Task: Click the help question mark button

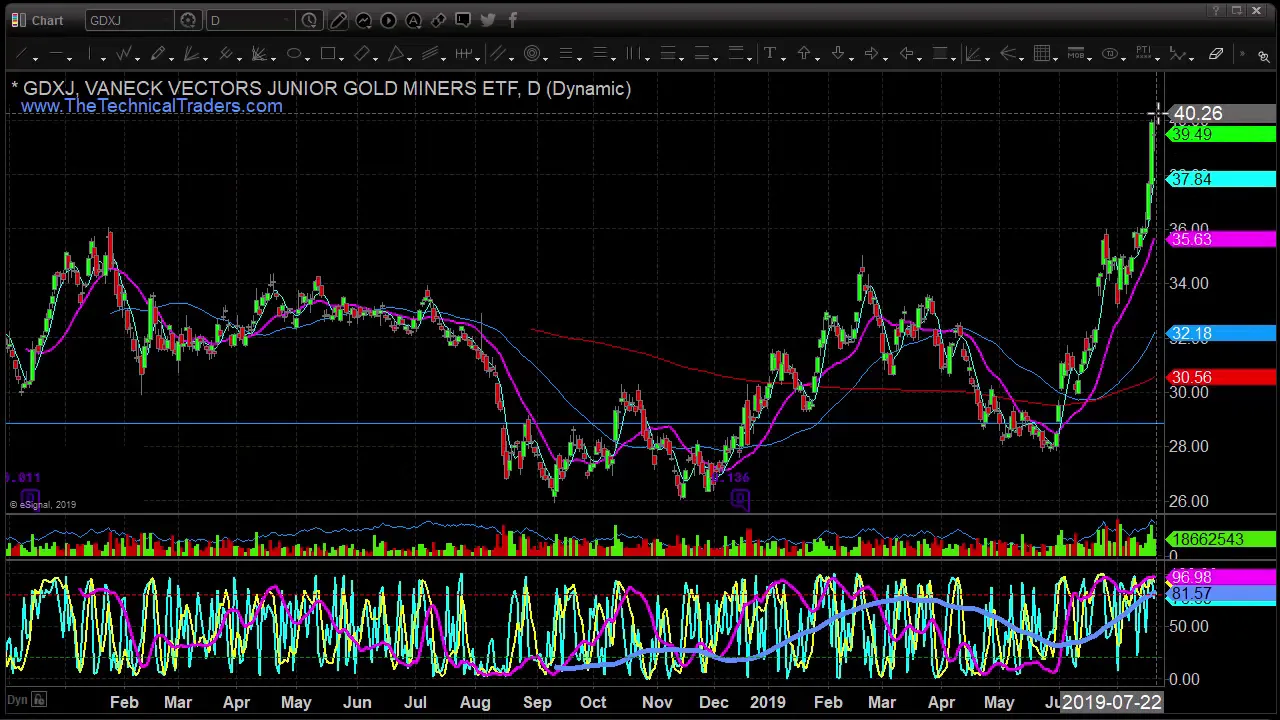Action: click(x=1216, y=11)
